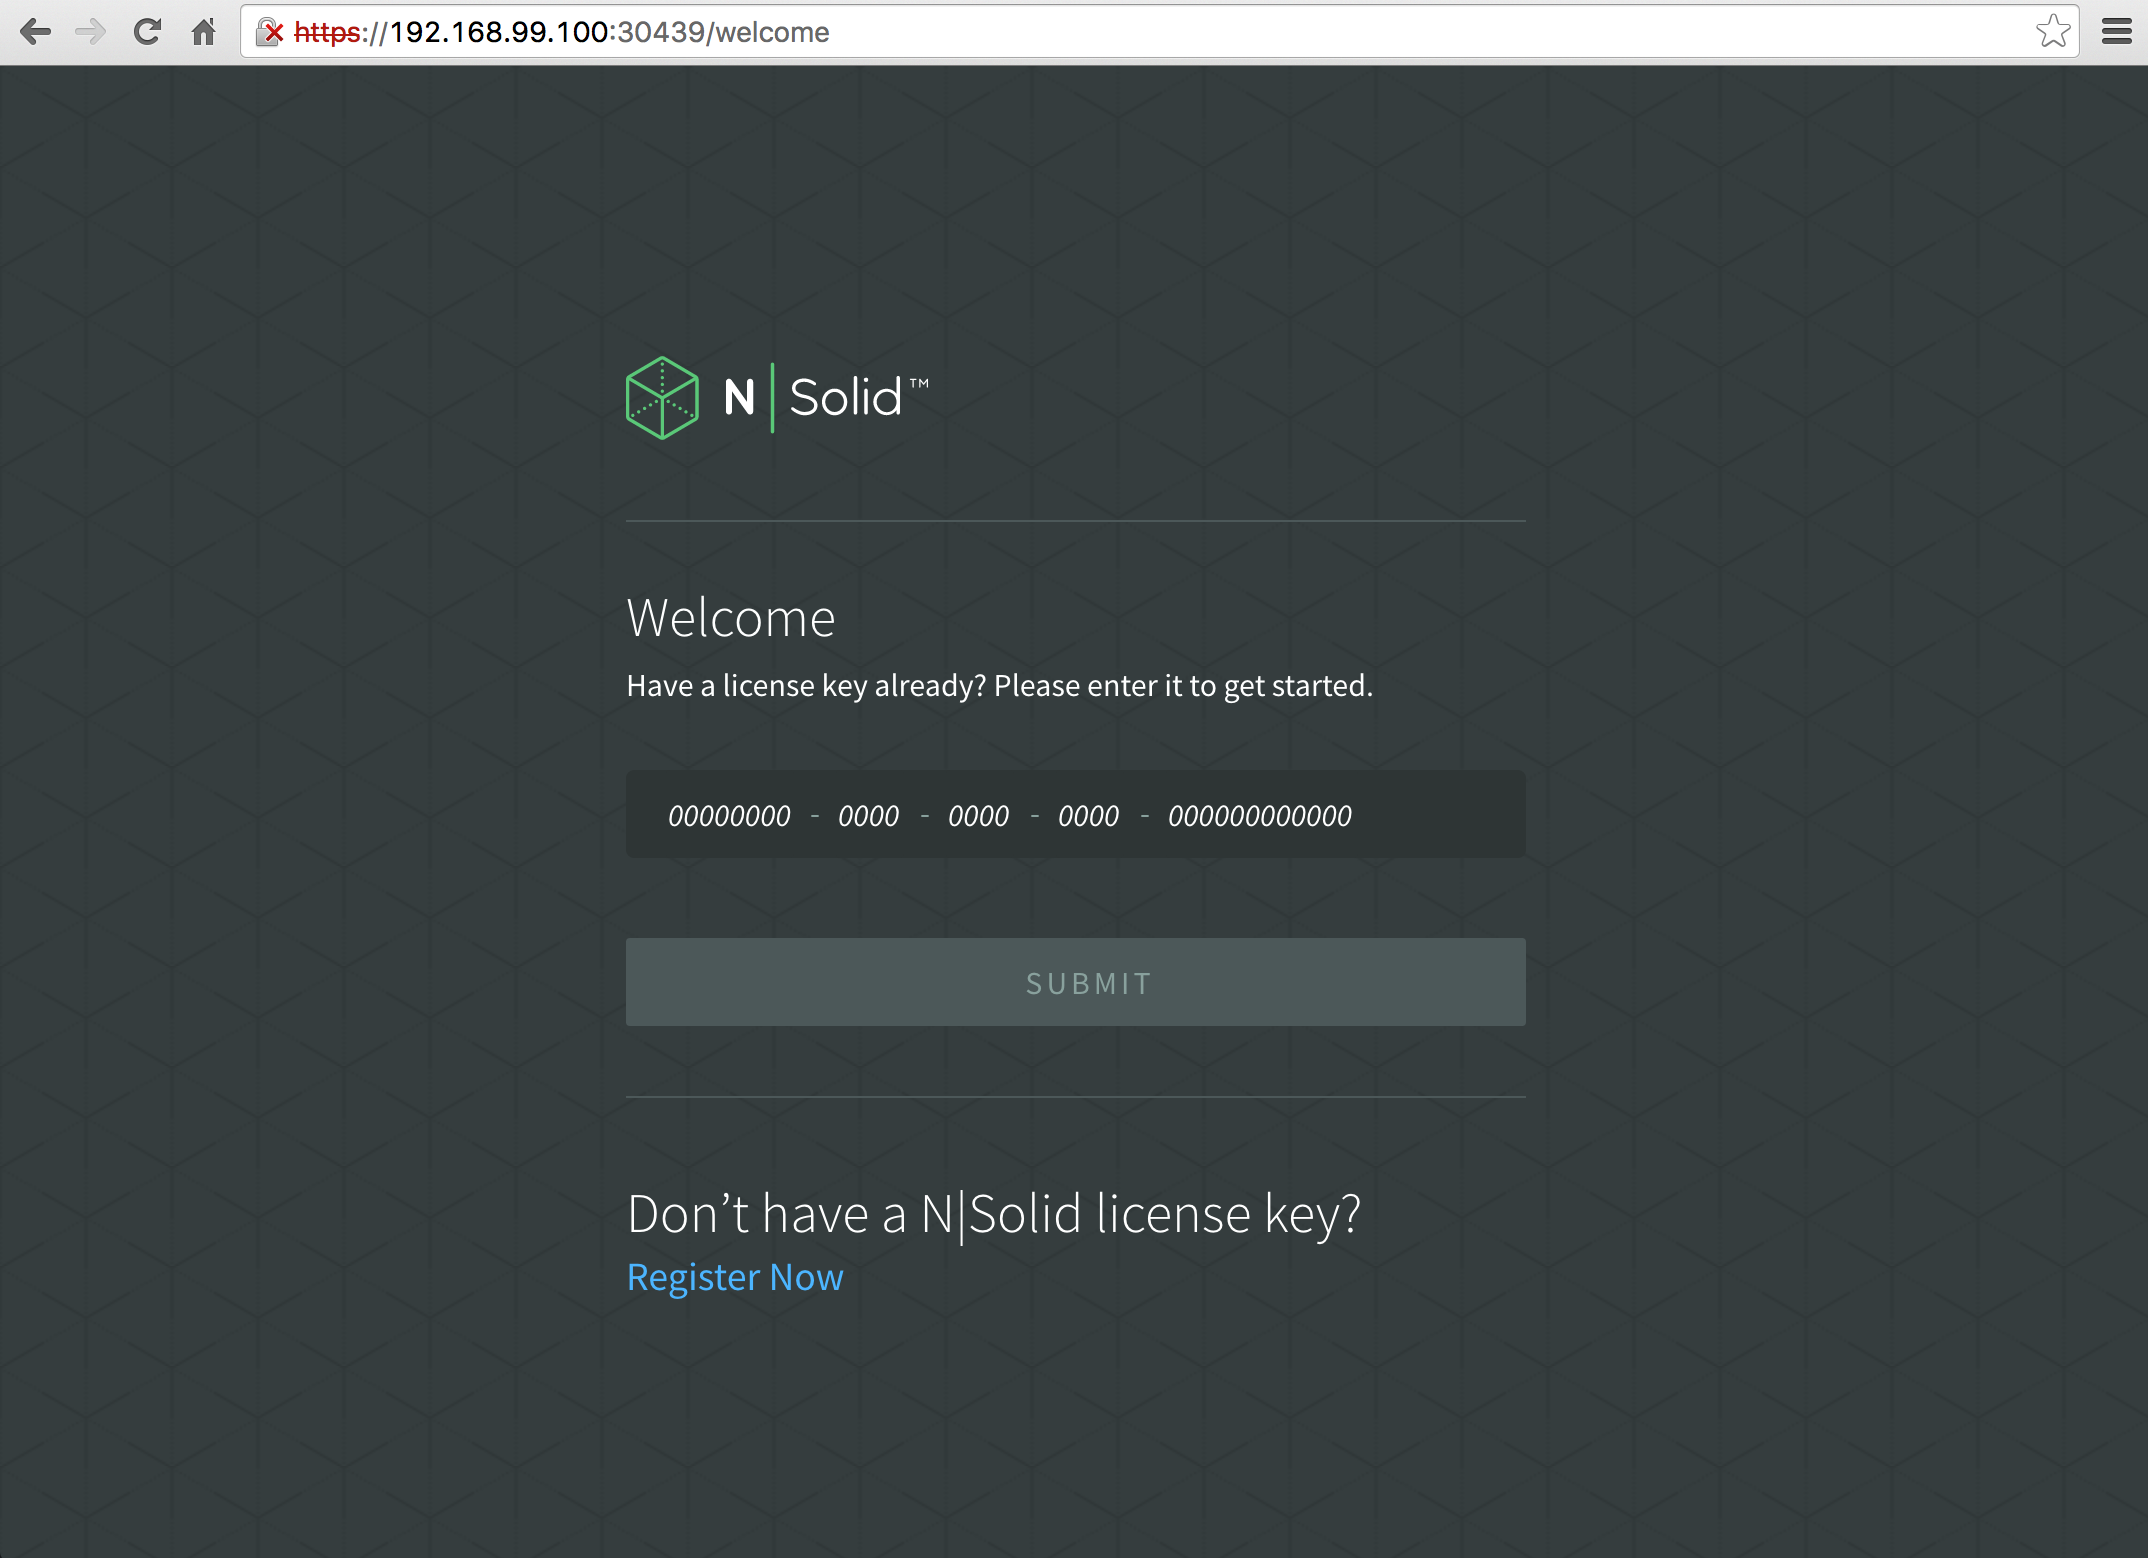This screenshot has height=1558, width=2148.
Task: Reload the welcome page
Action: (x=147, y=32)
